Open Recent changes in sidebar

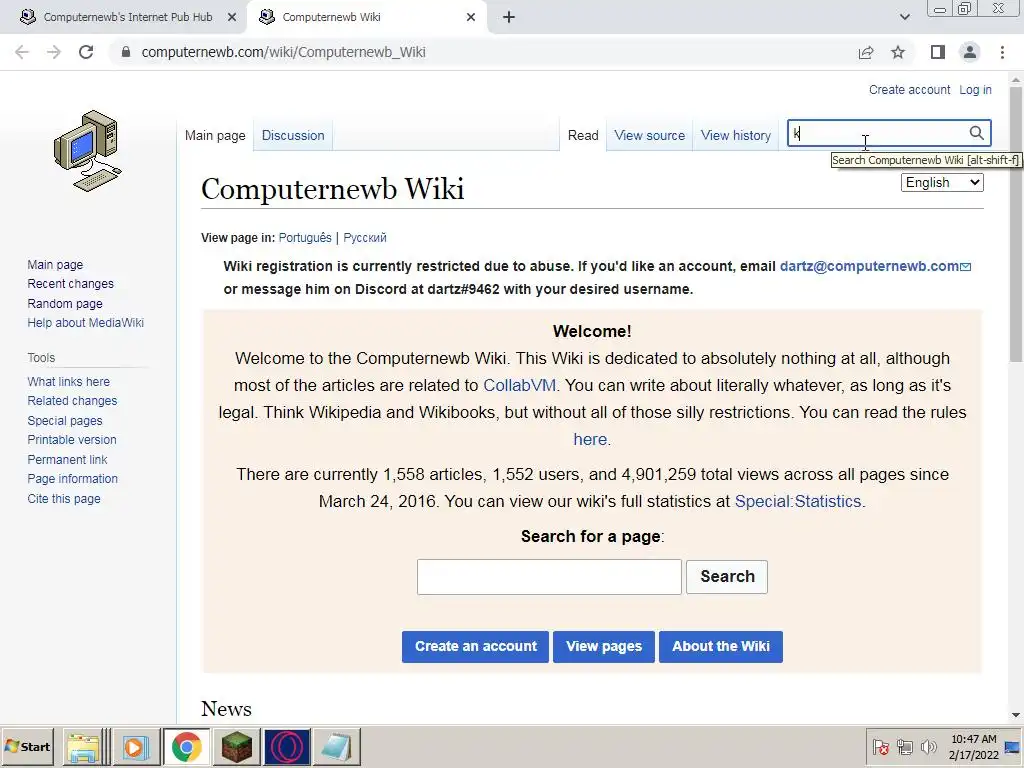[x=71, y=283]
